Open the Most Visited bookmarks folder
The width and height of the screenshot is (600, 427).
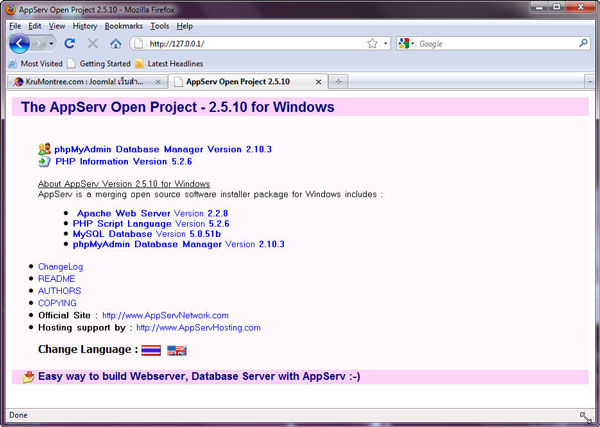36,64
